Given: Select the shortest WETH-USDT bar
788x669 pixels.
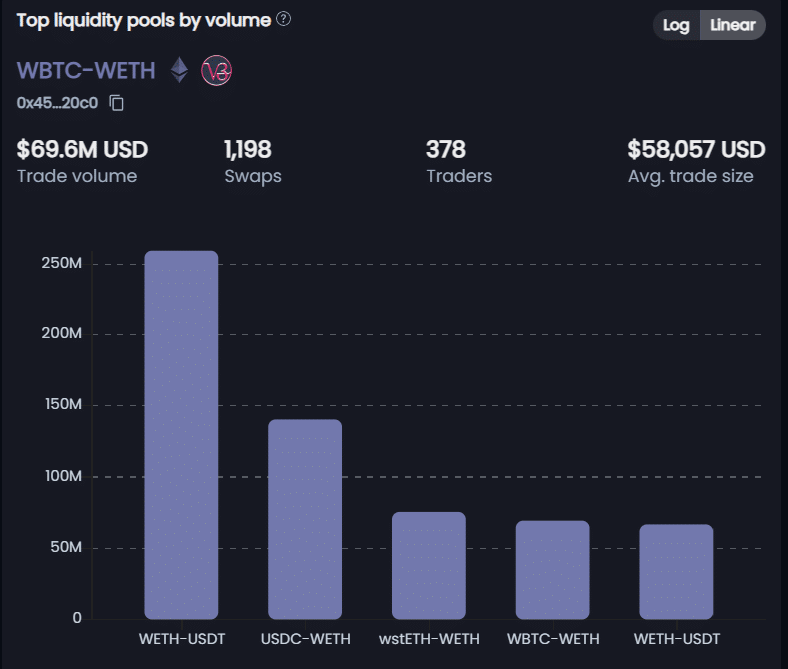Looking at the screenshot, I should tap(676, 572).
